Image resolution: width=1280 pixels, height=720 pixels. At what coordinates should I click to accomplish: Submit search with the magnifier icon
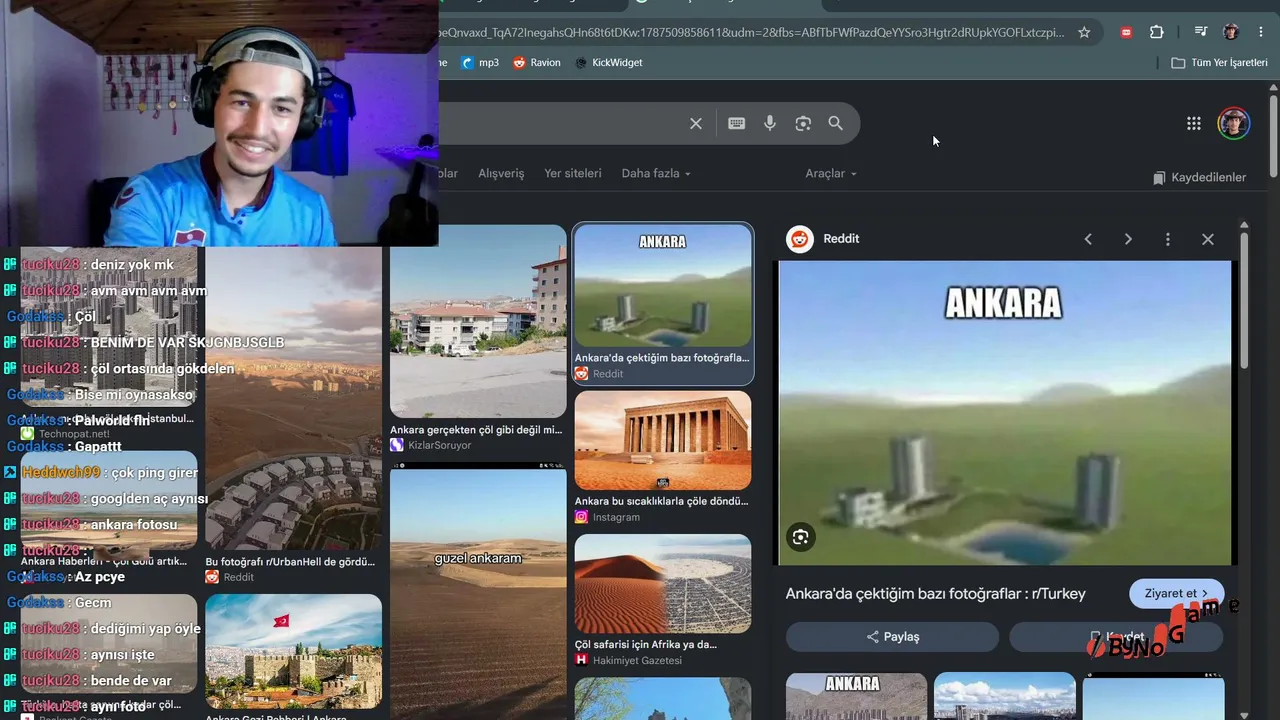coord(836,123)
